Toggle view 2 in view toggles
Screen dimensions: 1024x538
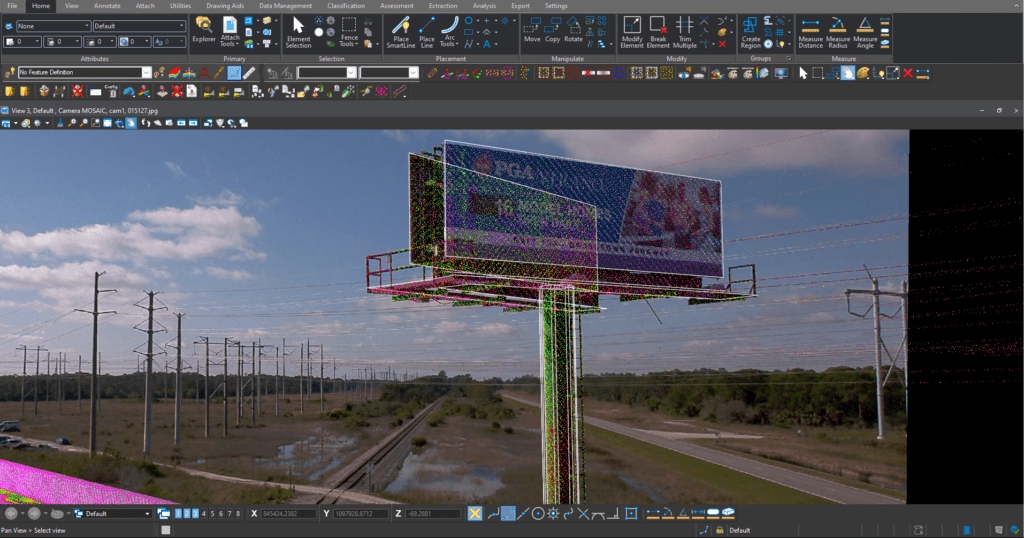point(187,514)
